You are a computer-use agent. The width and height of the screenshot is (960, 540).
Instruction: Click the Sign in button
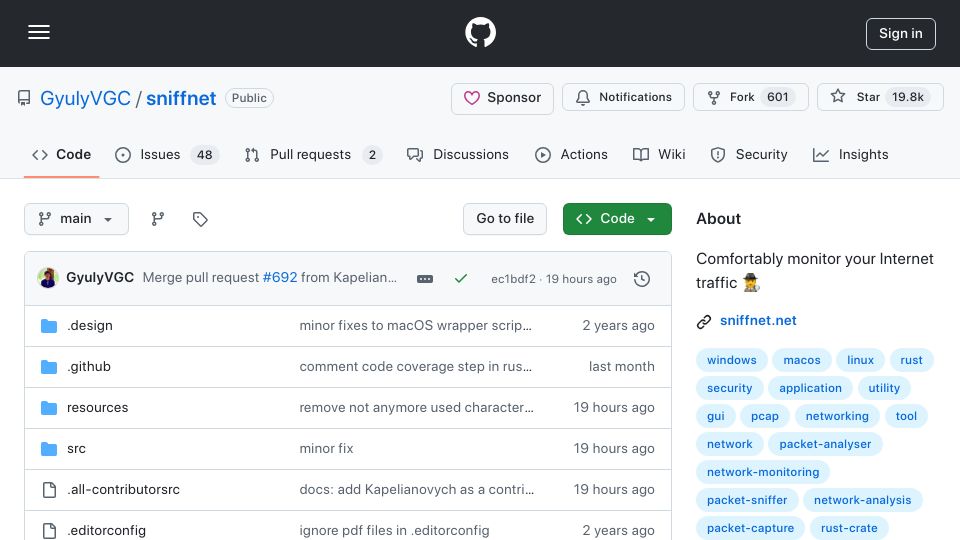901,34
